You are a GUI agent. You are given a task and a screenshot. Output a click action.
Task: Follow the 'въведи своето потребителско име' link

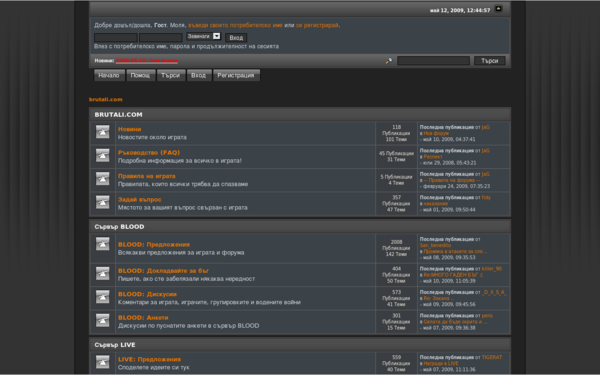pyautogui.click(x=235, y=25)
